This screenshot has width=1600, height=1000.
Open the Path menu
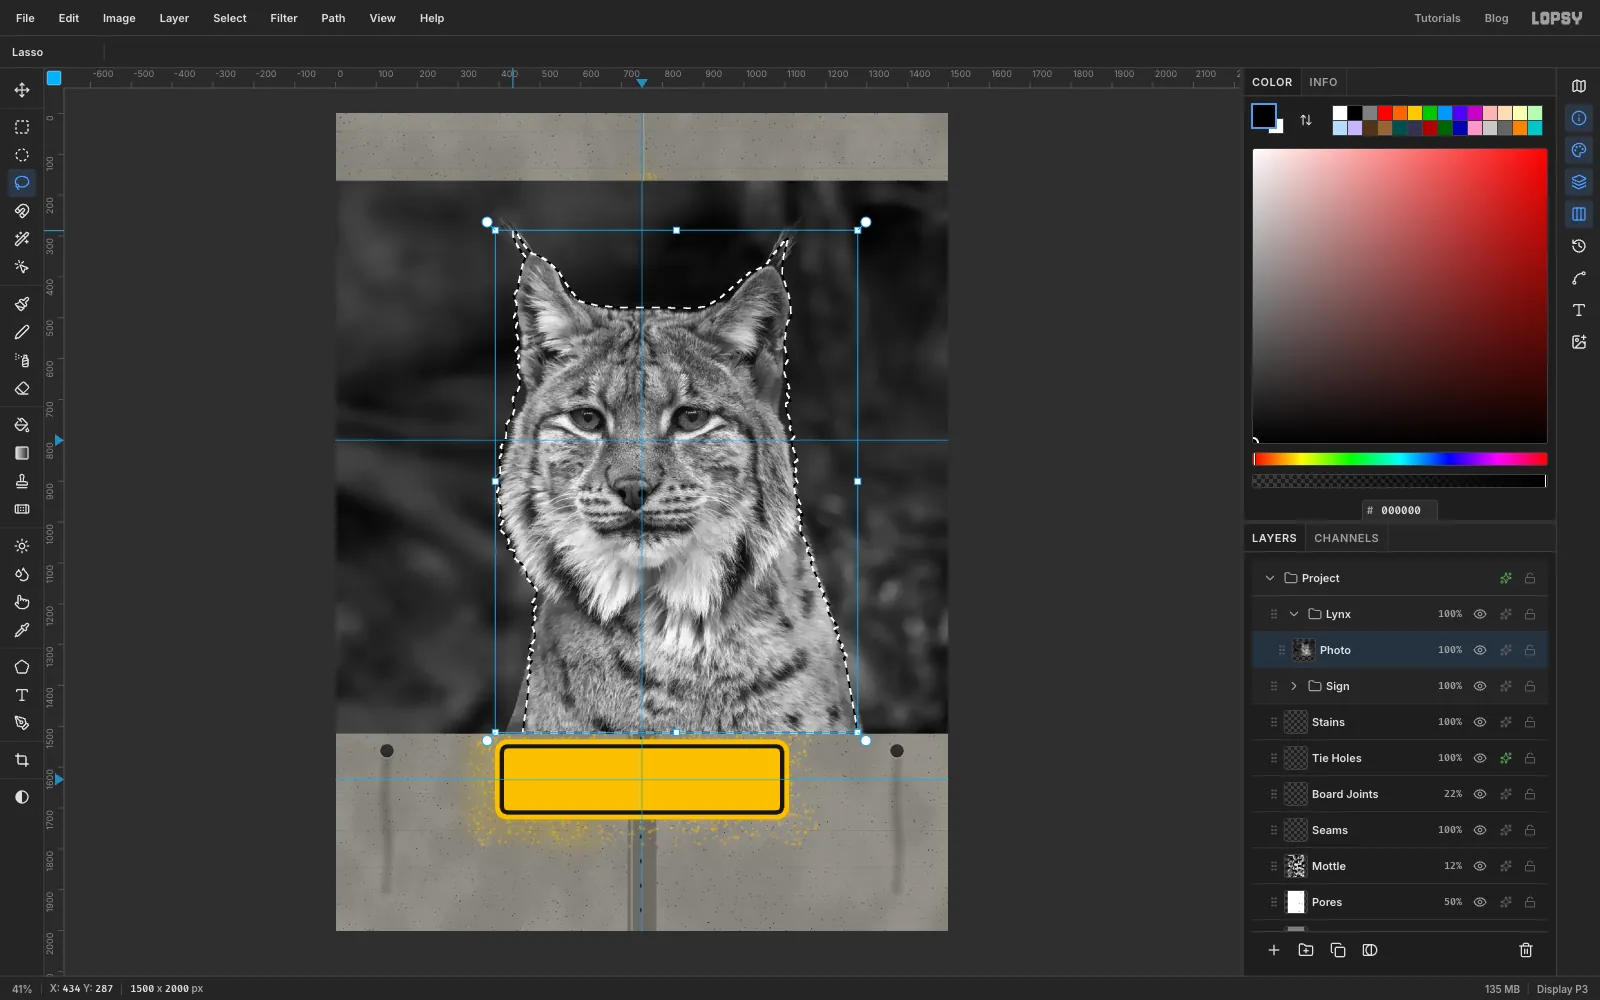pos(333,18)
